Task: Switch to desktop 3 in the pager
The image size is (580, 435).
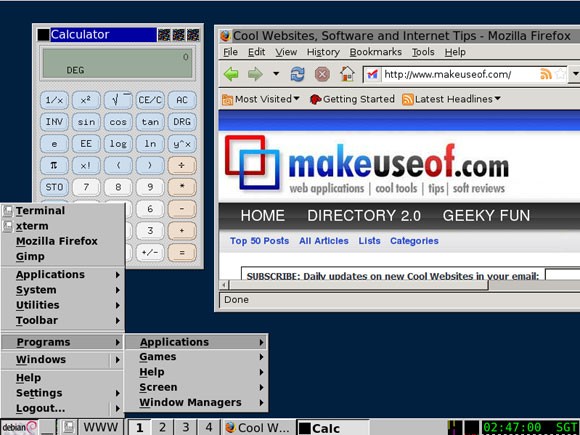Action: click(x=186, y=428)
